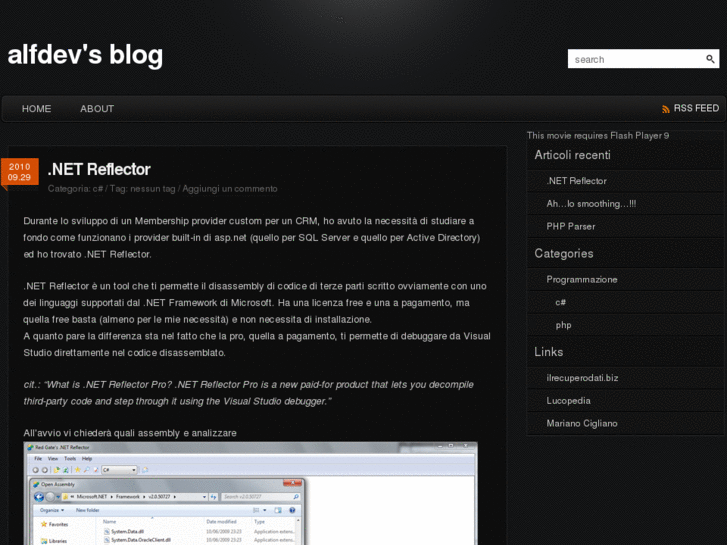
Task: Select the Programmazione category
Action: 582,279
